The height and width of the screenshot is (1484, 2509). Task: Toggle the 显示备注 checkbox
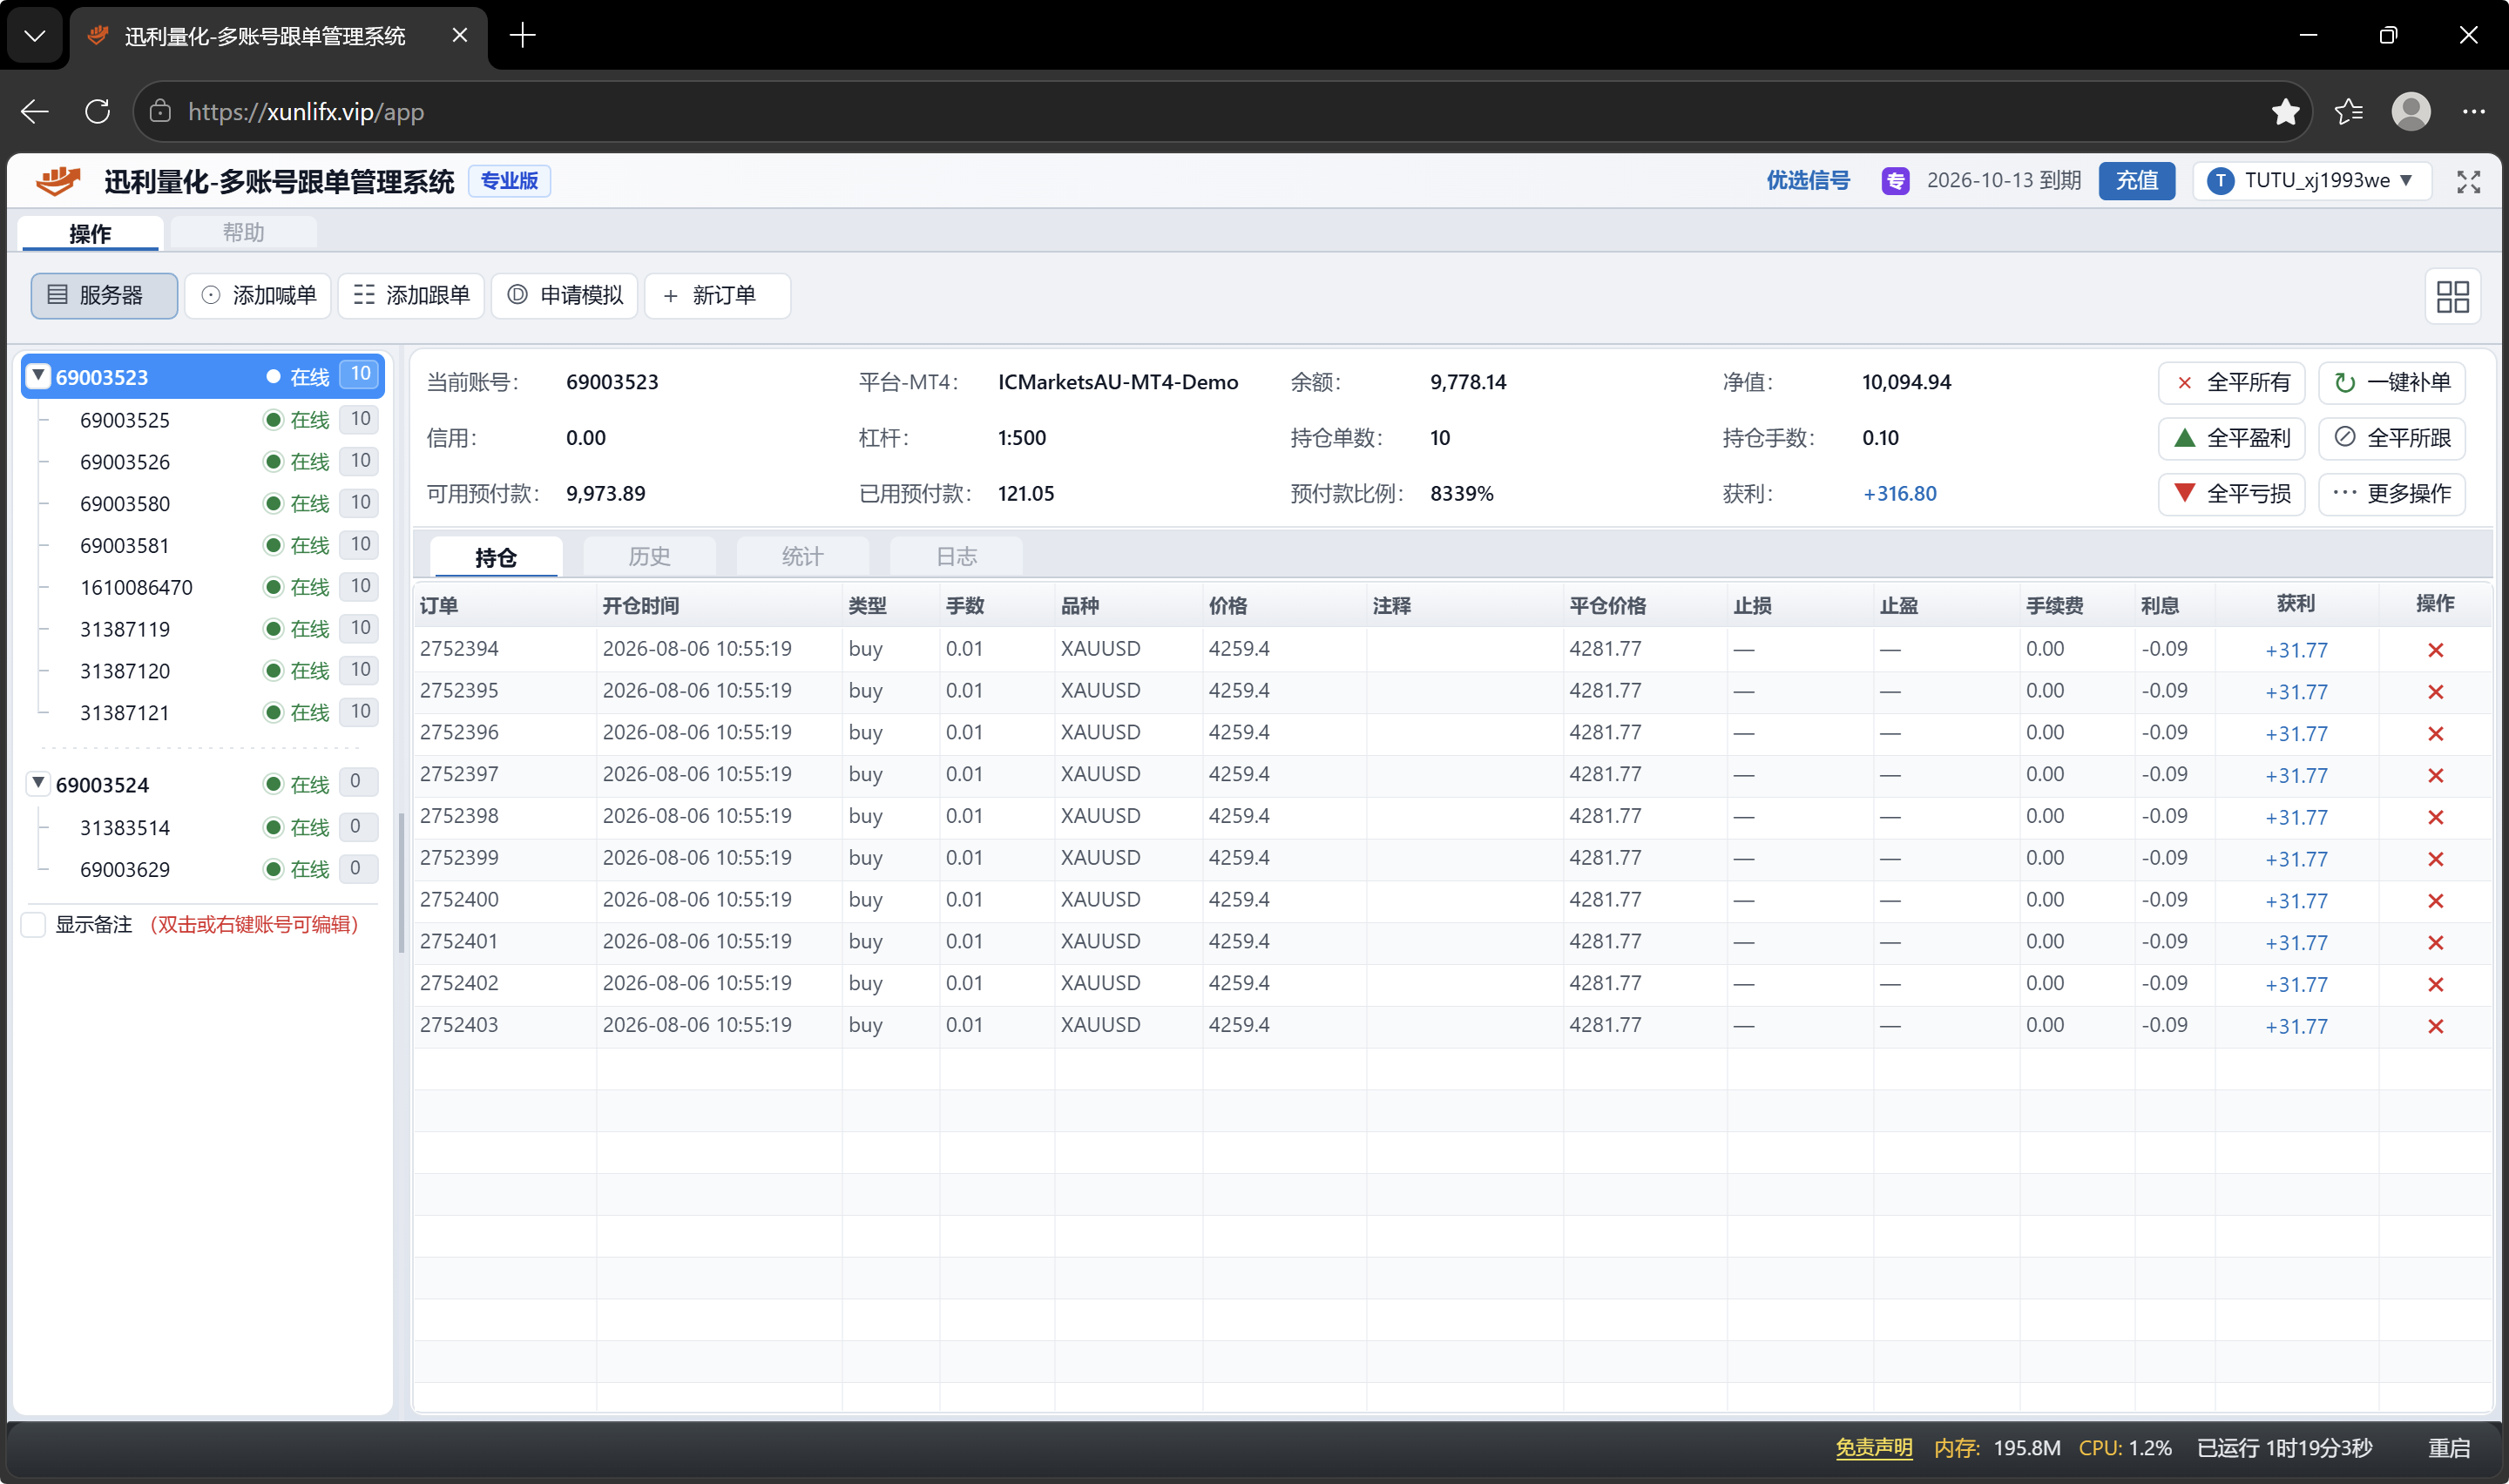[x=33, y=924]
